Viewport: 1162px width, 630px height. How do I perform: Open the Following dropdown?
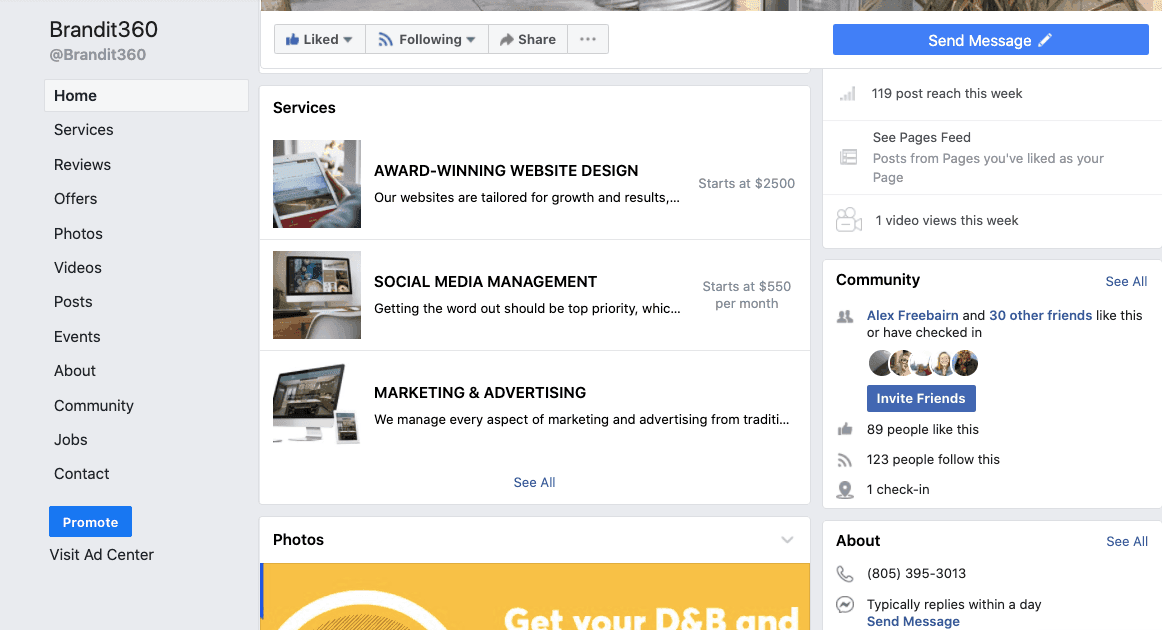tap(426, 39)
